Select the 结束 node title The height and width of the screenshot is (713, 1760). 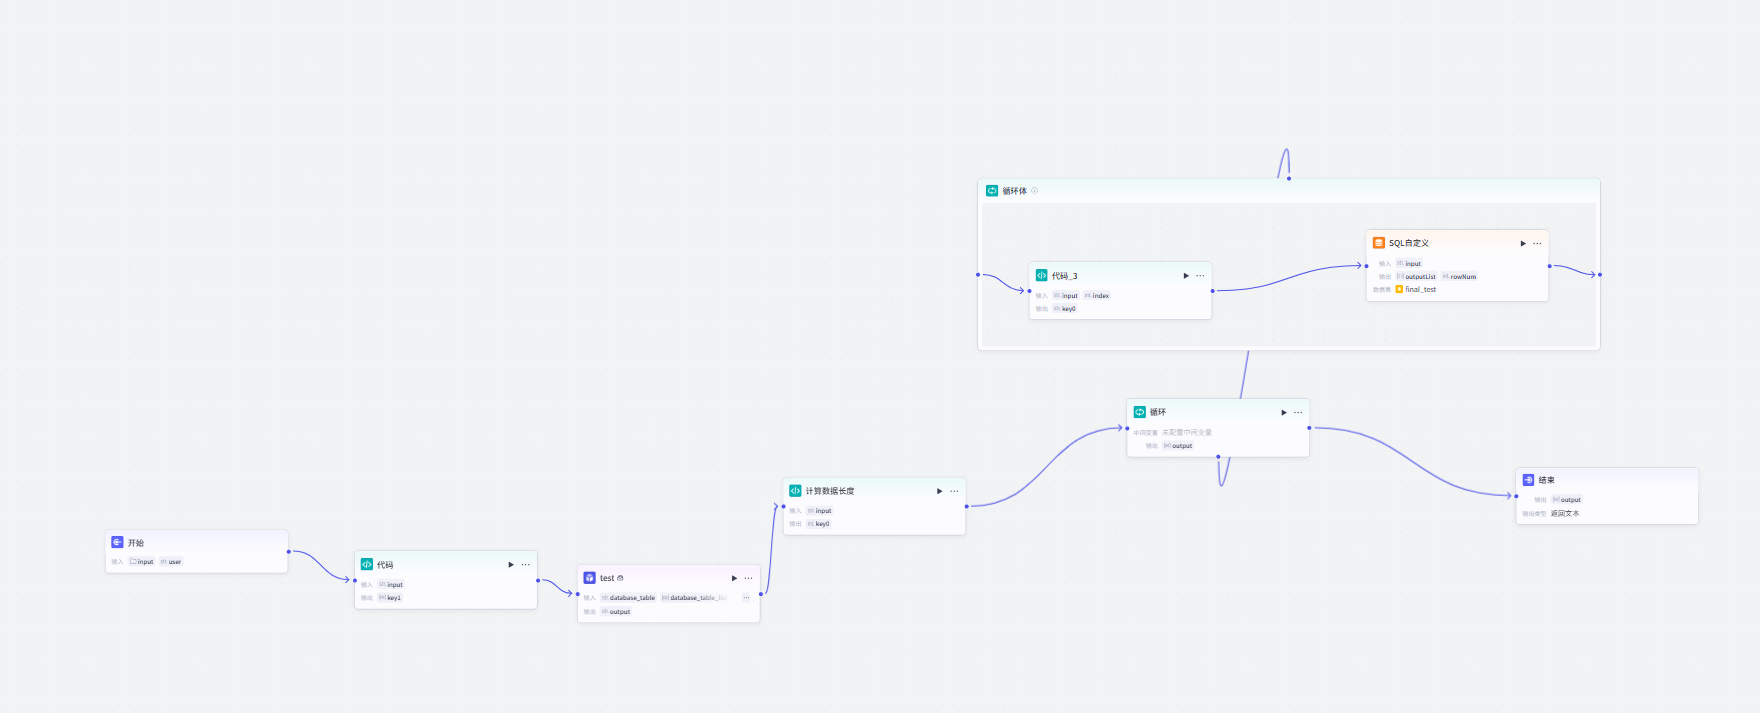click(1546, 480)
